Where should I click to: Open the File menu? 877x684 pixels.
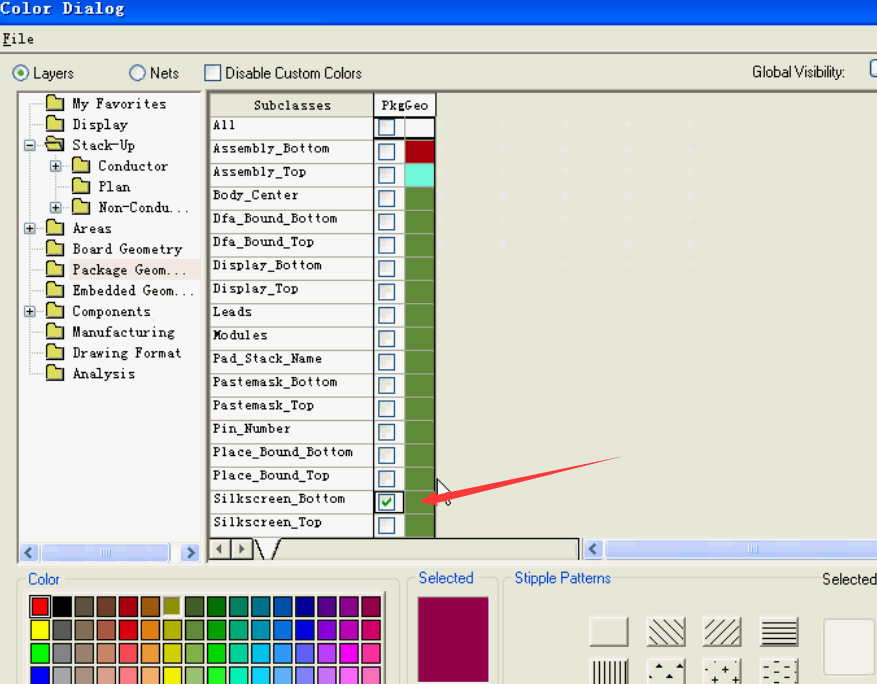point(18,39)
